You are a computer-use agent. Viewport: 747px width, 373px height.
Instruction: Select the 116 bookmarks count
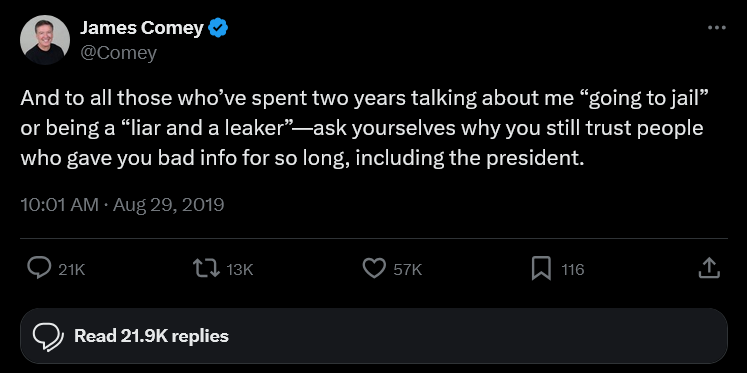[x=573, y=270]
